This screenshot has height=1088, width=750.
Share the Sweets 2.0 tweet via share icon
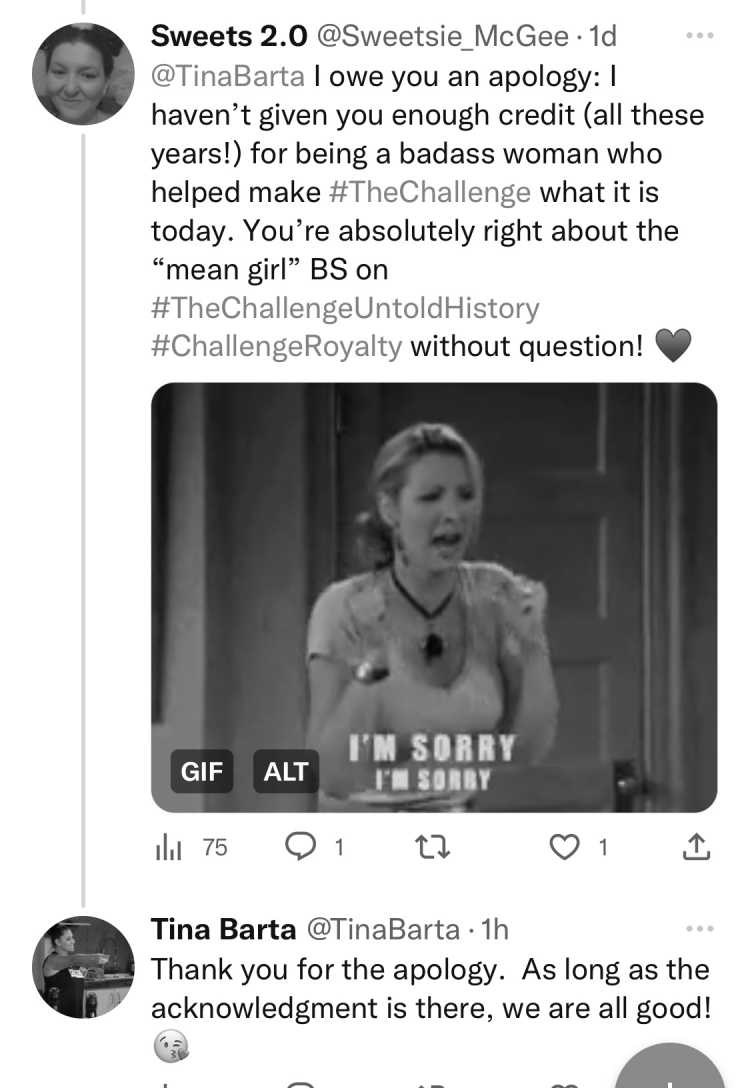click(x=696, y=847)
